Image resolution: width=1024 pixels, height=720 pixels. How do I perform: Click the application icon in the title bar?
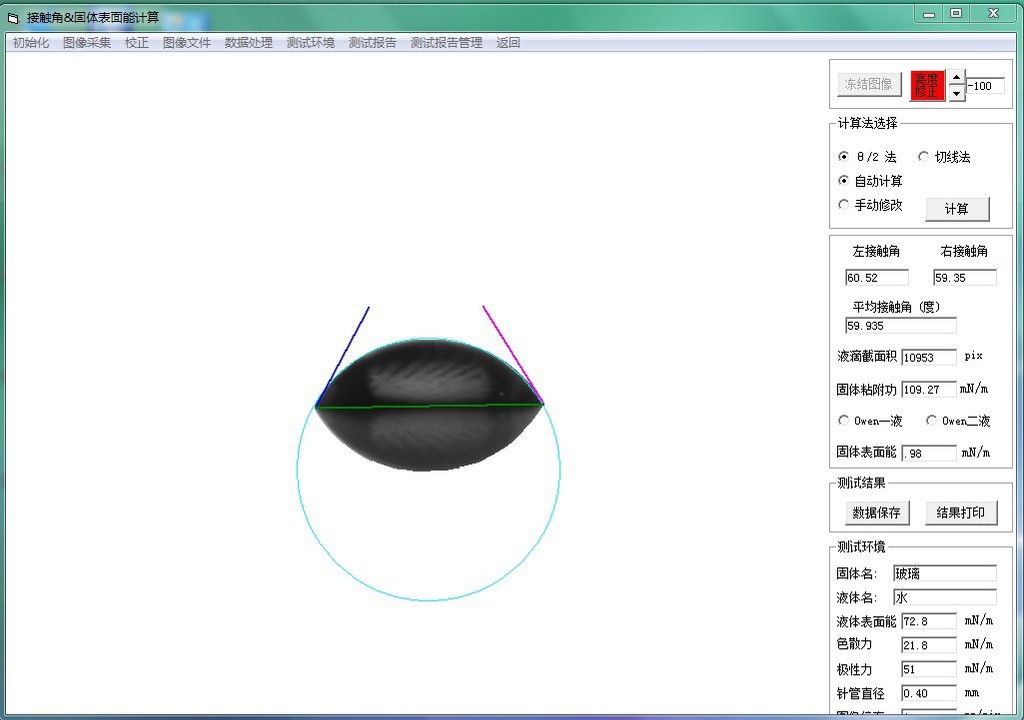pyautogui.click(x=13, y=17)
